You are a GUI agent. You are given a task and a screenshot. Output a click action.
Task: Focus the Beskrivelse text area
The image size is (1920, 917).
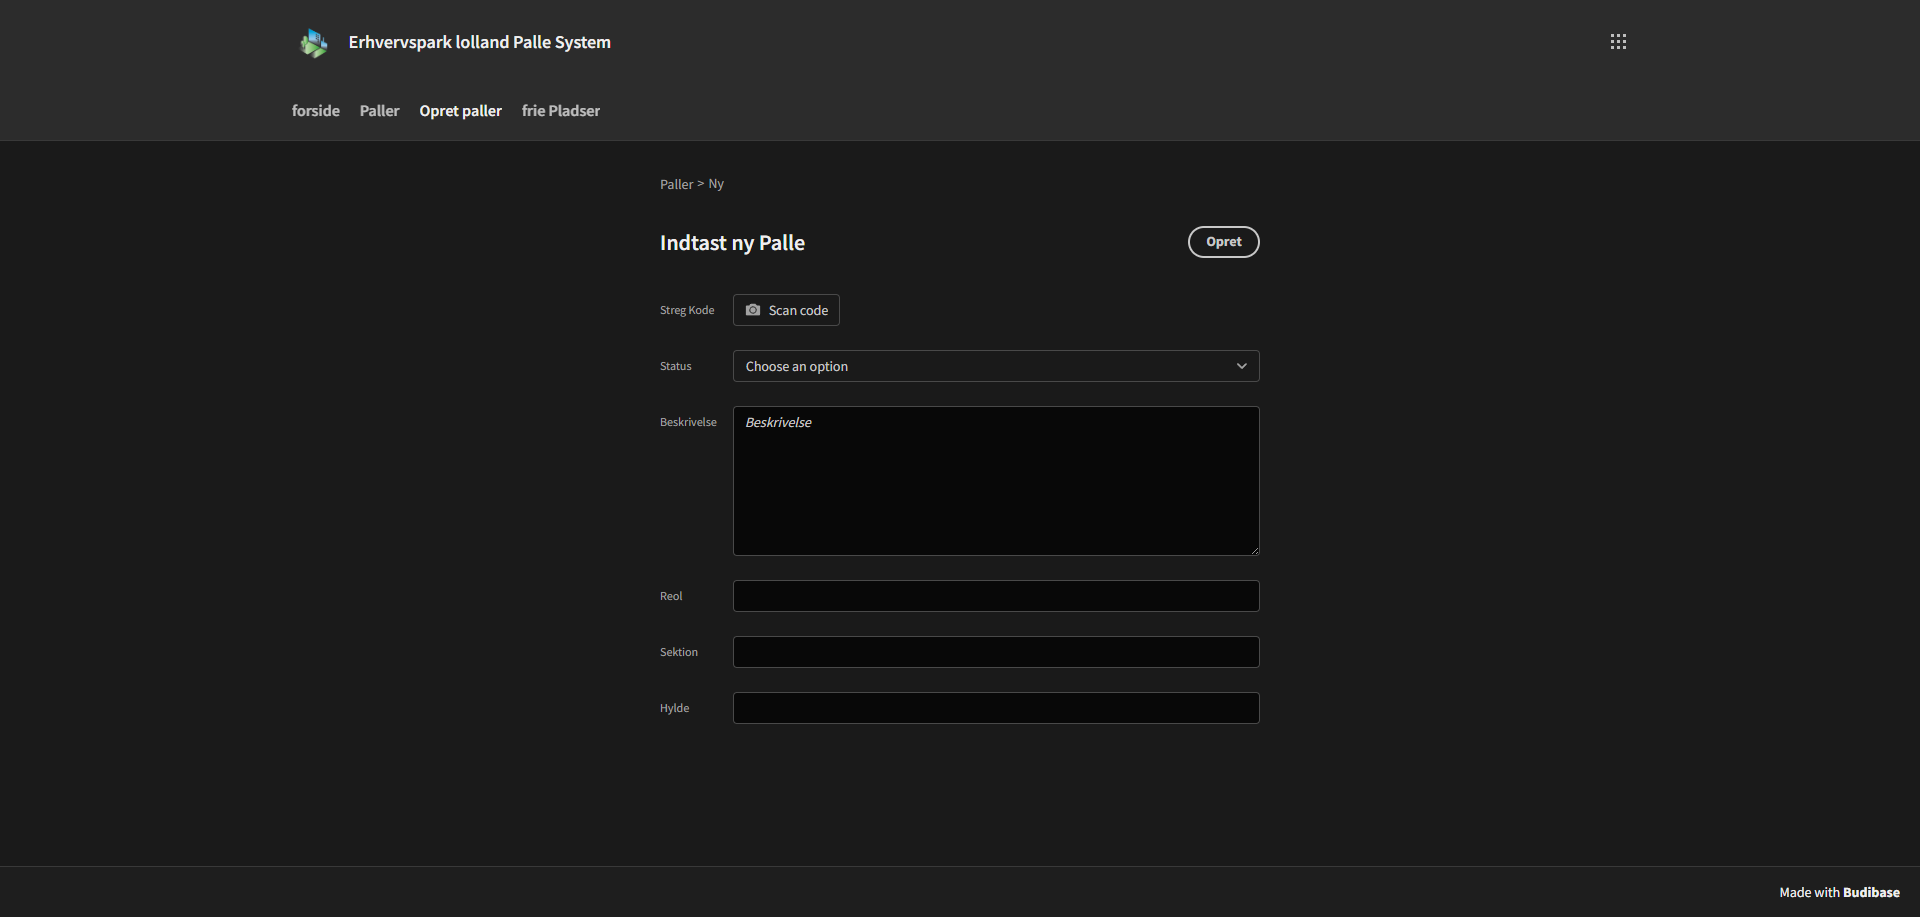tap(995, 481)
